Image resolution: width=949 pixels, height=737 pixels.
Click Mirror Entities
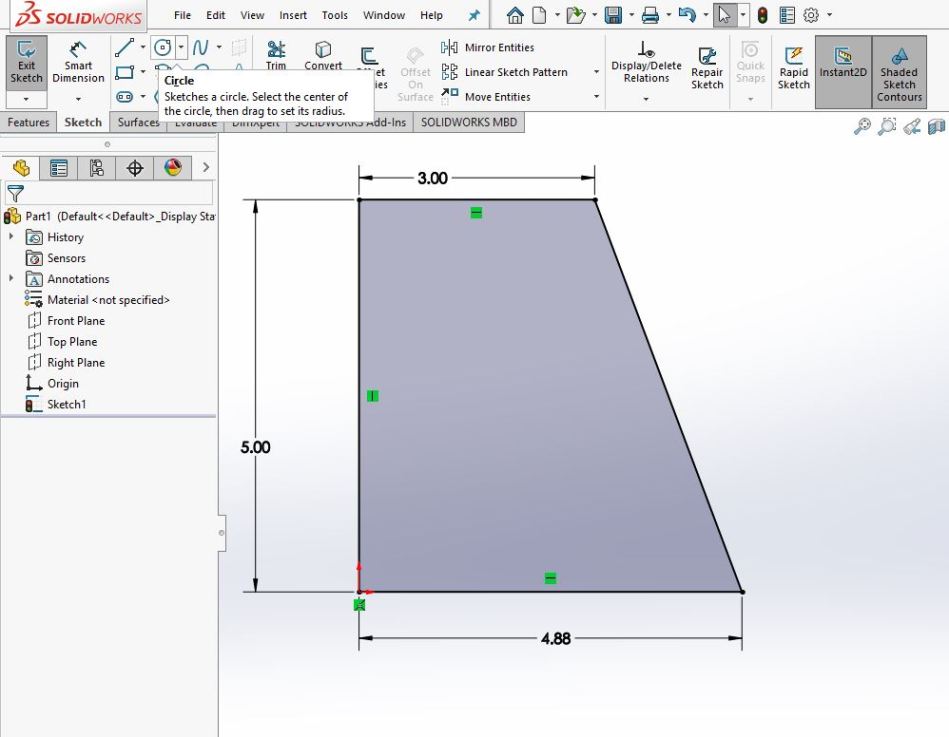pos(498,47)
